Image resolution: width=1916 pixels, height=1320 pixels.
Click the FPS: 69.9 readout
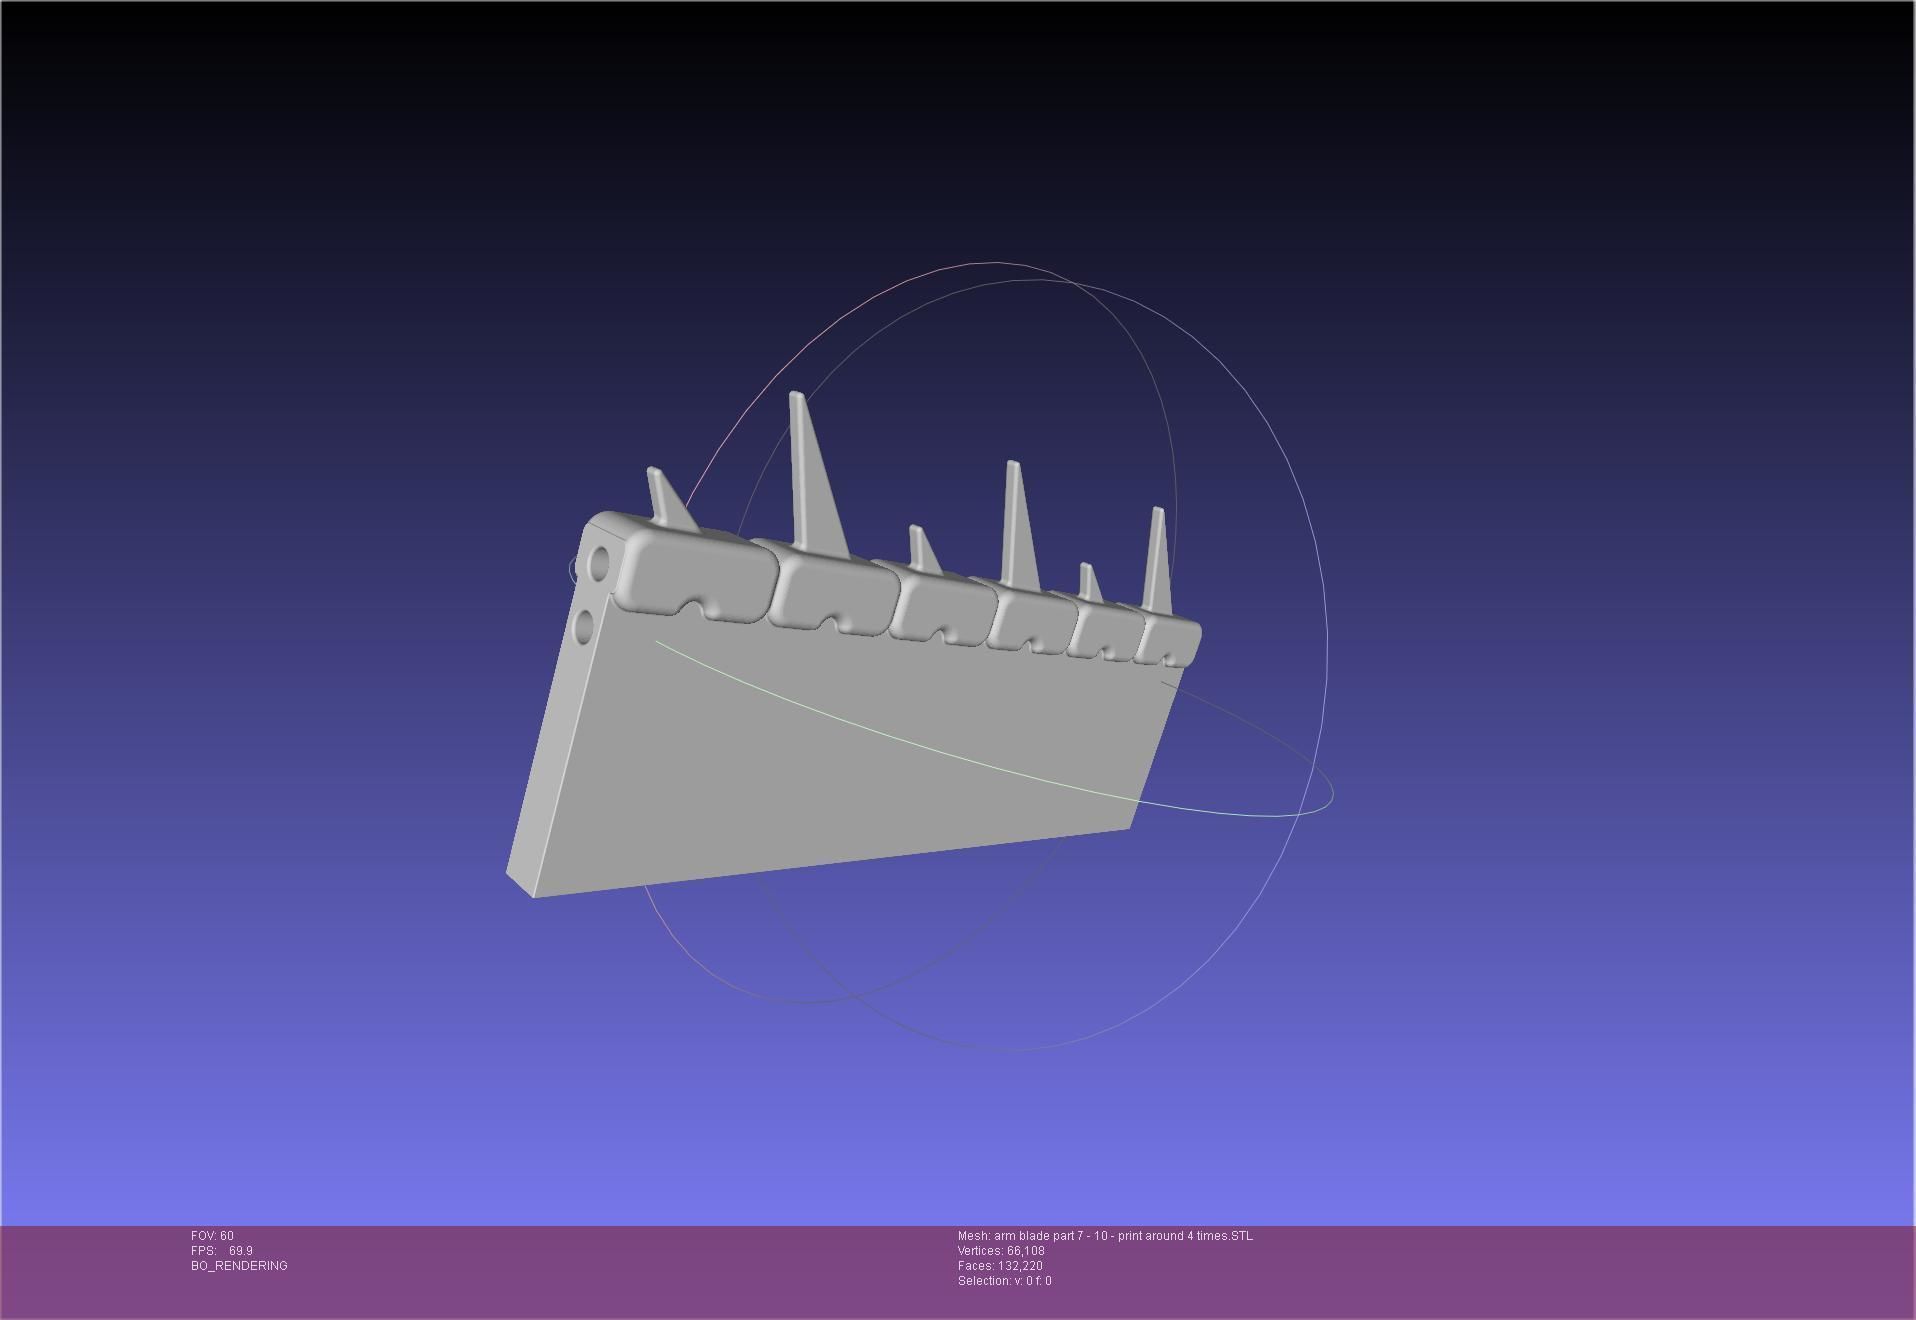click(x=221, y=1251)
